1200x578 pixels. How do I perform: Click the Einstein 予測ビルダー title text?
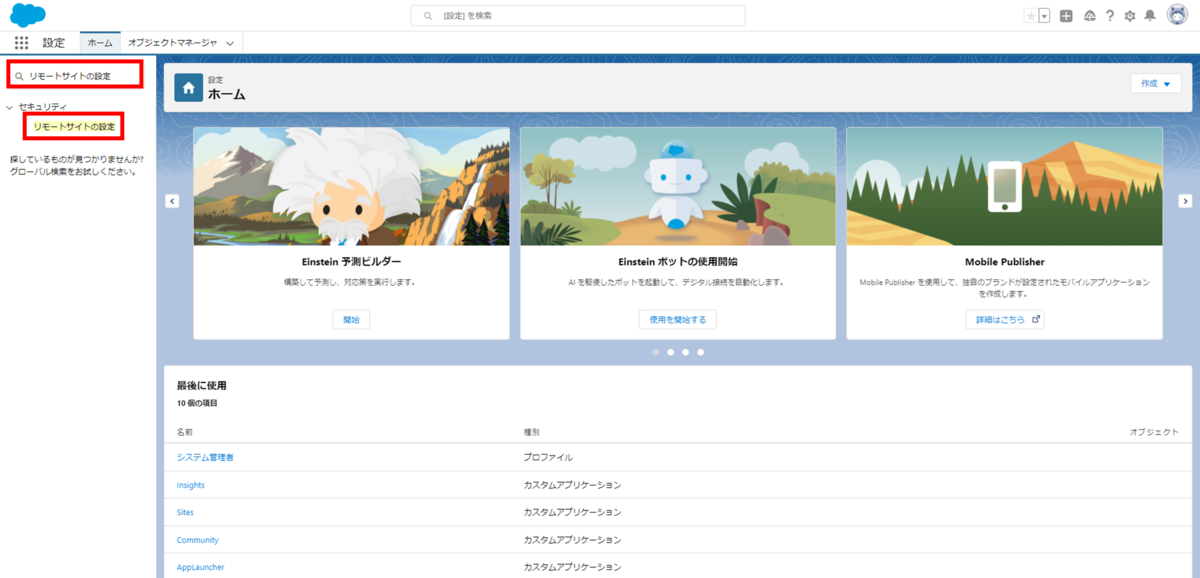[x=351, y=262]
